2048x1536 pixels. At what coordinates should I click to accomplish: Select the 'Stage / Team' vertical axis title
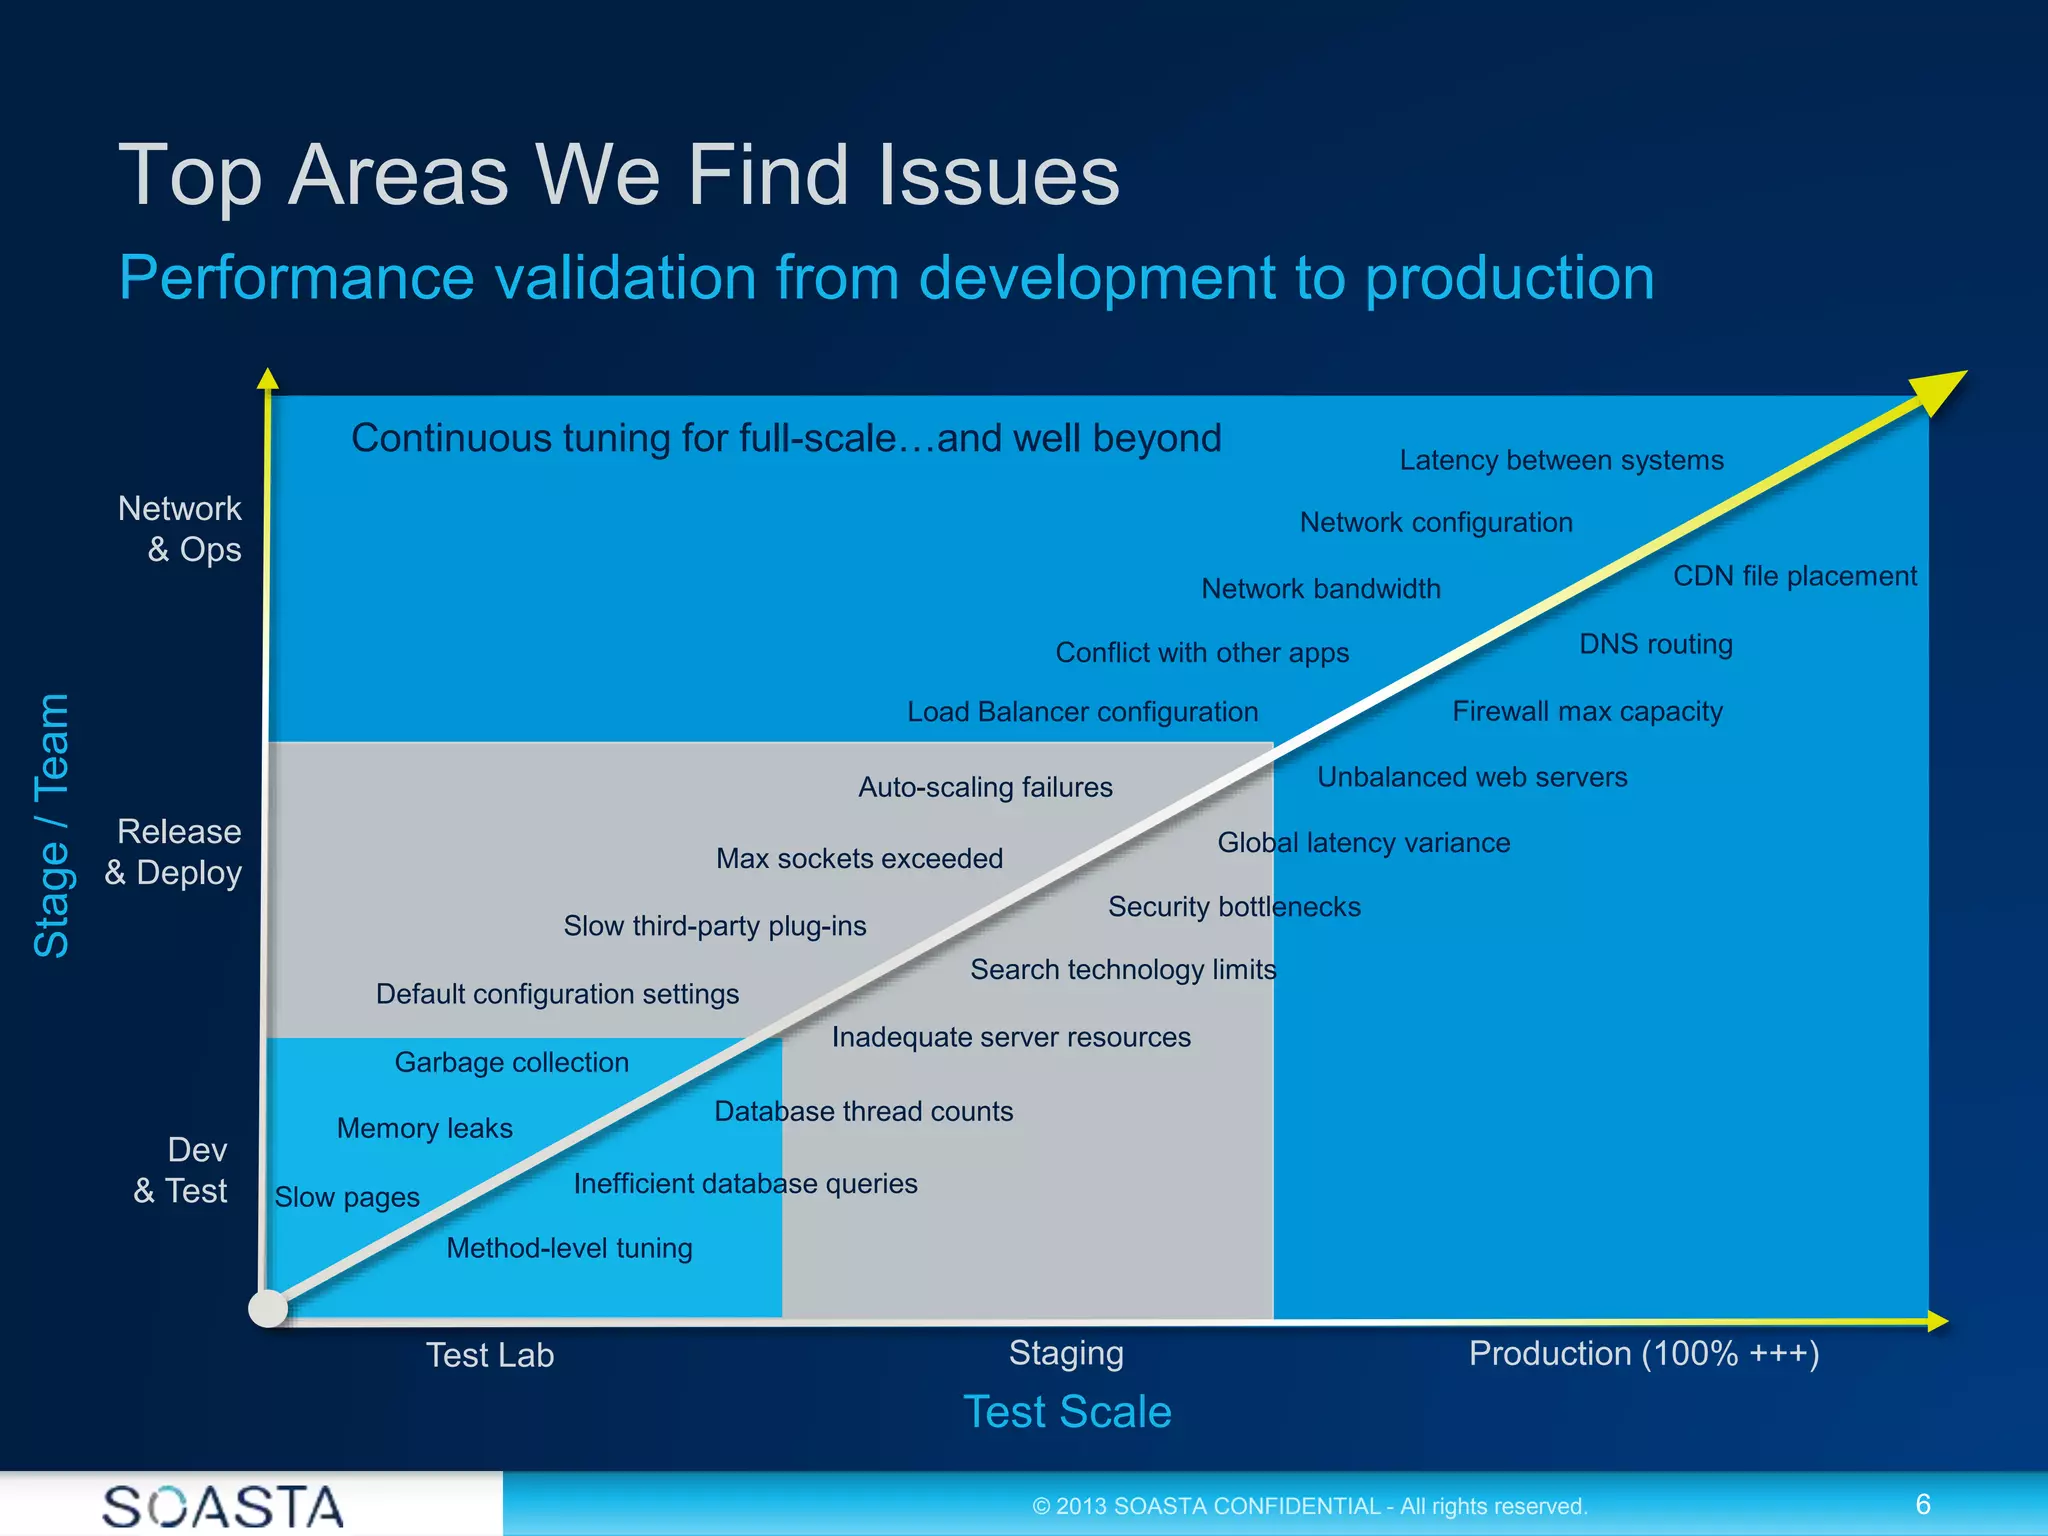(51, 825)
